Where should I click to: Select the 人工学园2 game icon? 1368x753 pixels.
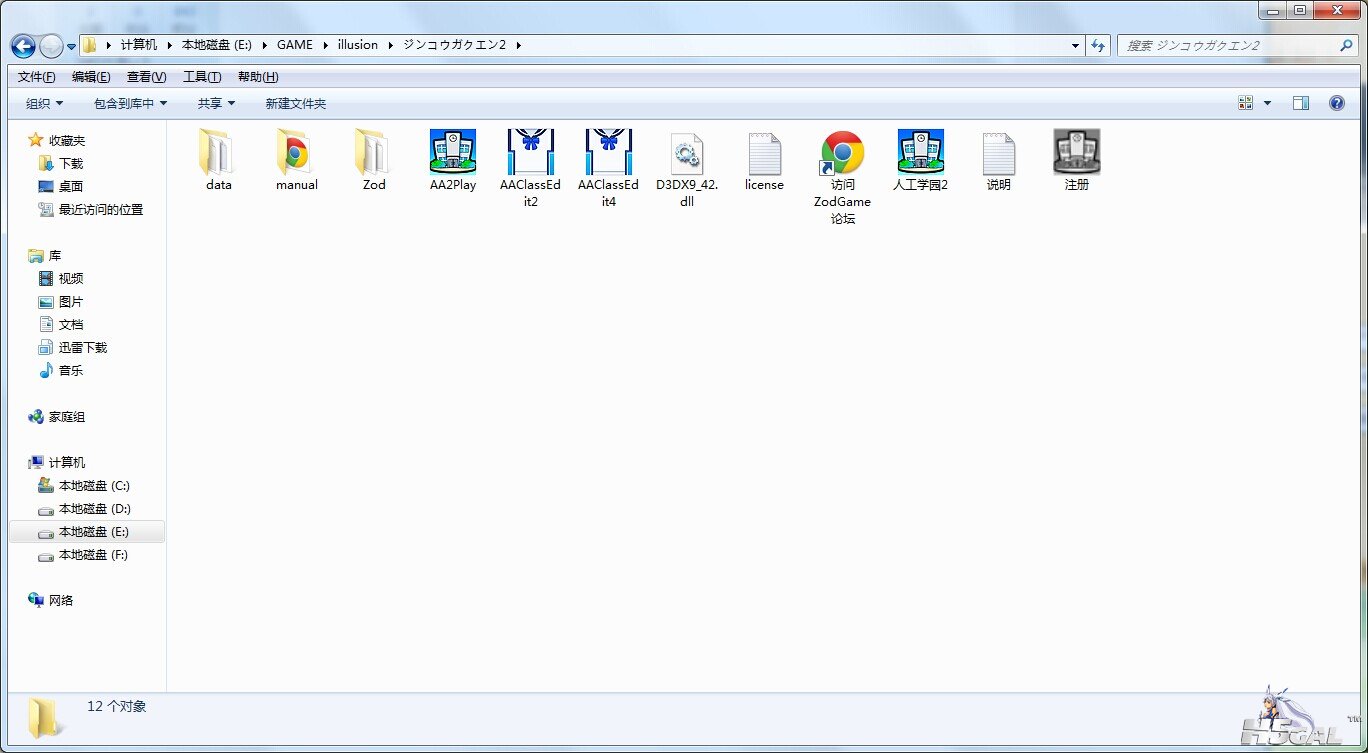pyautogui.click(x=920, y=153)
